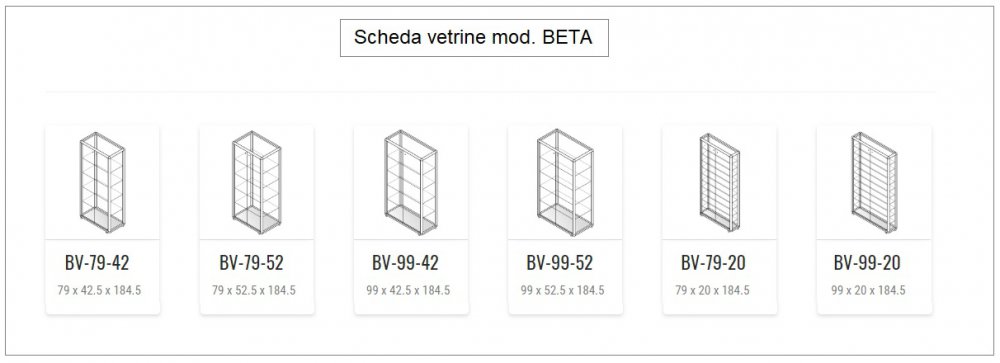Viewport: 1000px width, 363px height.
Task: Open the BV-99-20 slim cabinet drawing
Action: pyautogui.click(x=874, y=182)
